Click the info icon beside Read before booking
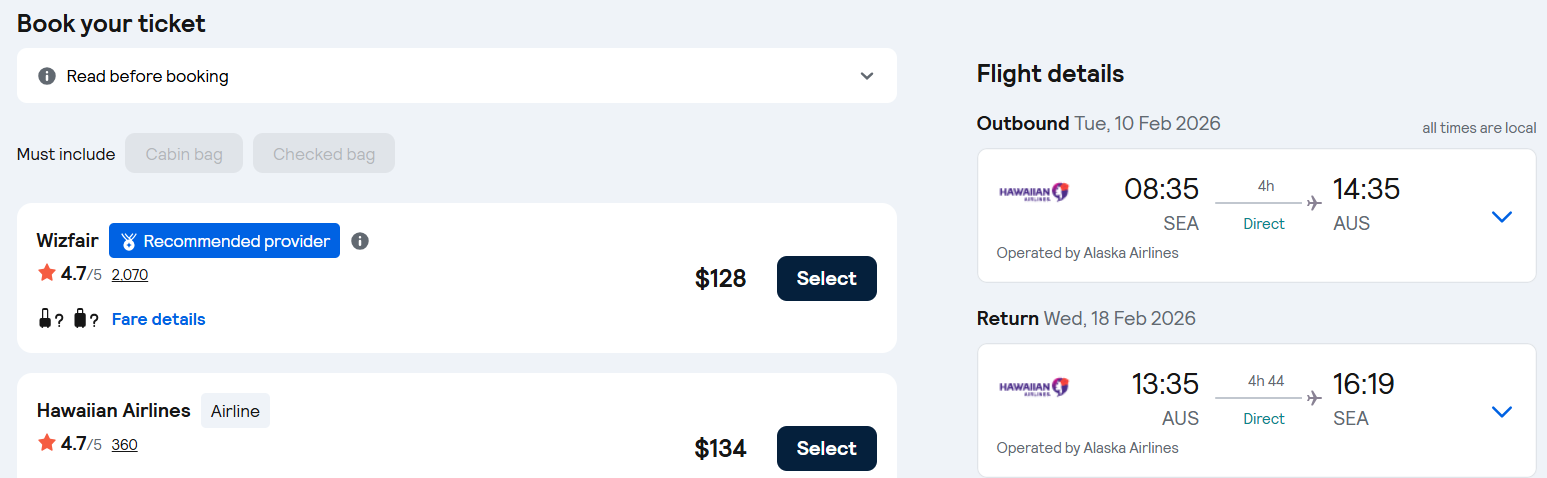The height and width of the screenshot is (478, 1547). tap(46, 76)
